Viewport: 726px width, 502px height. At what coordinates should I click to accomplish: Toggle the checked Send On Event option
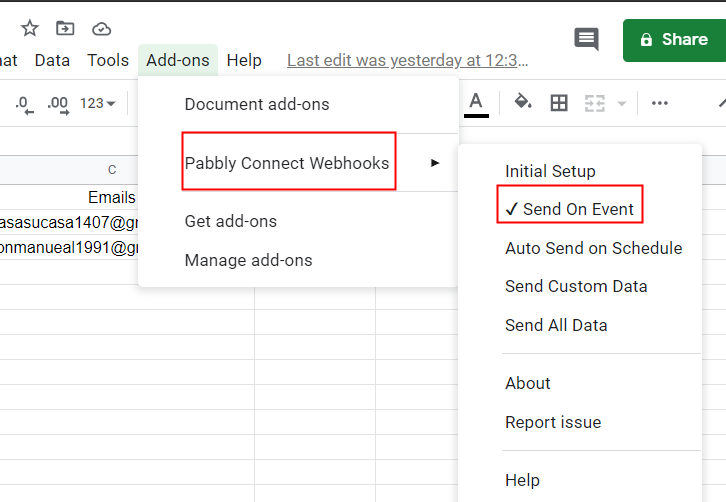[x=569, y=209]
